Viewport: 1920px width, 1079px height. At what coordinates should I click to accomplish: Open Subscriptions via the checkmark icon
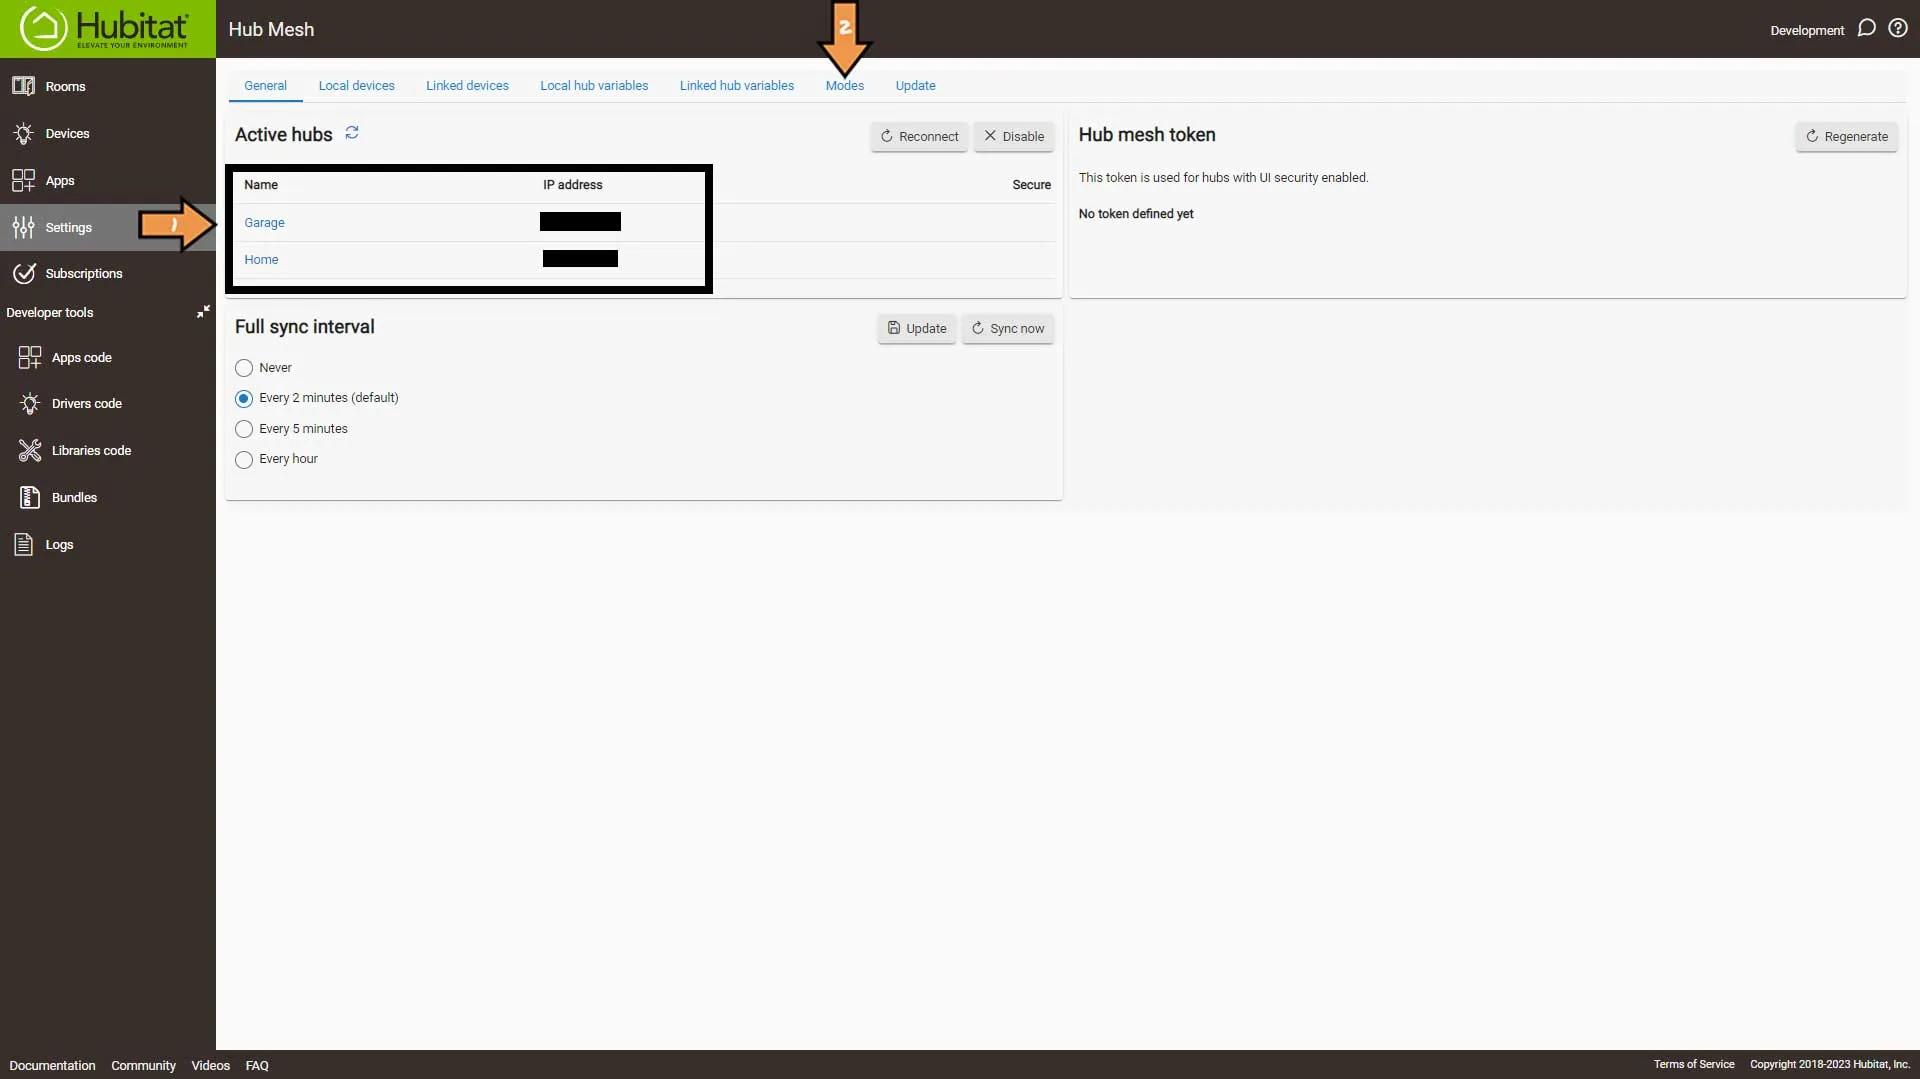point(23,273)
